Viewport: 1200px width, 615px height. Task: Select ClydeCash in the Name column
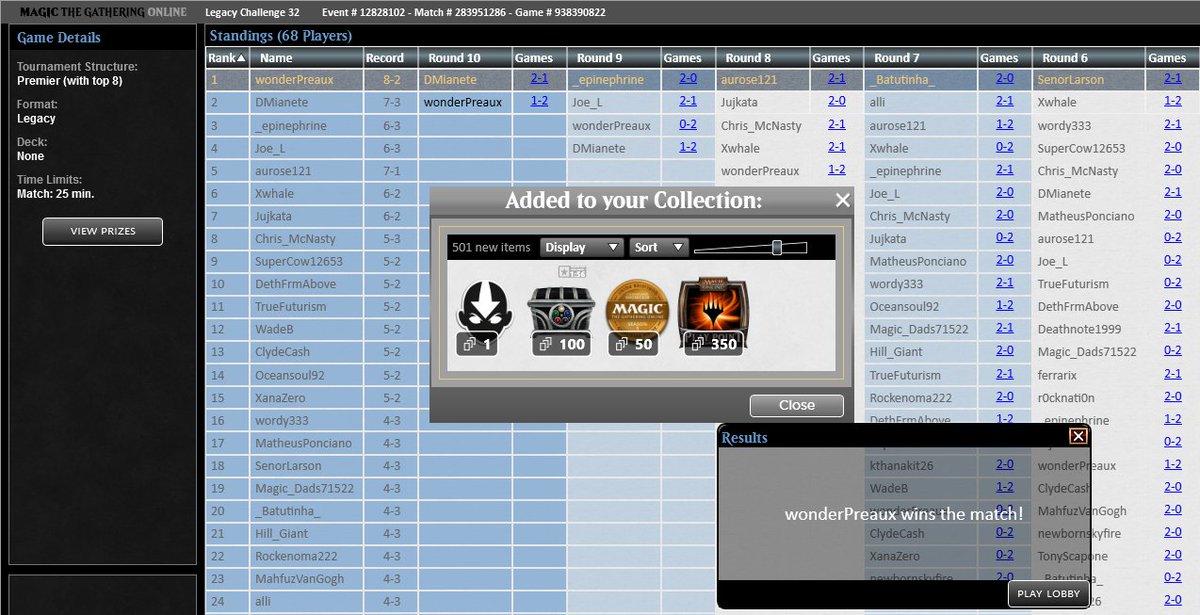click(282, 352)
